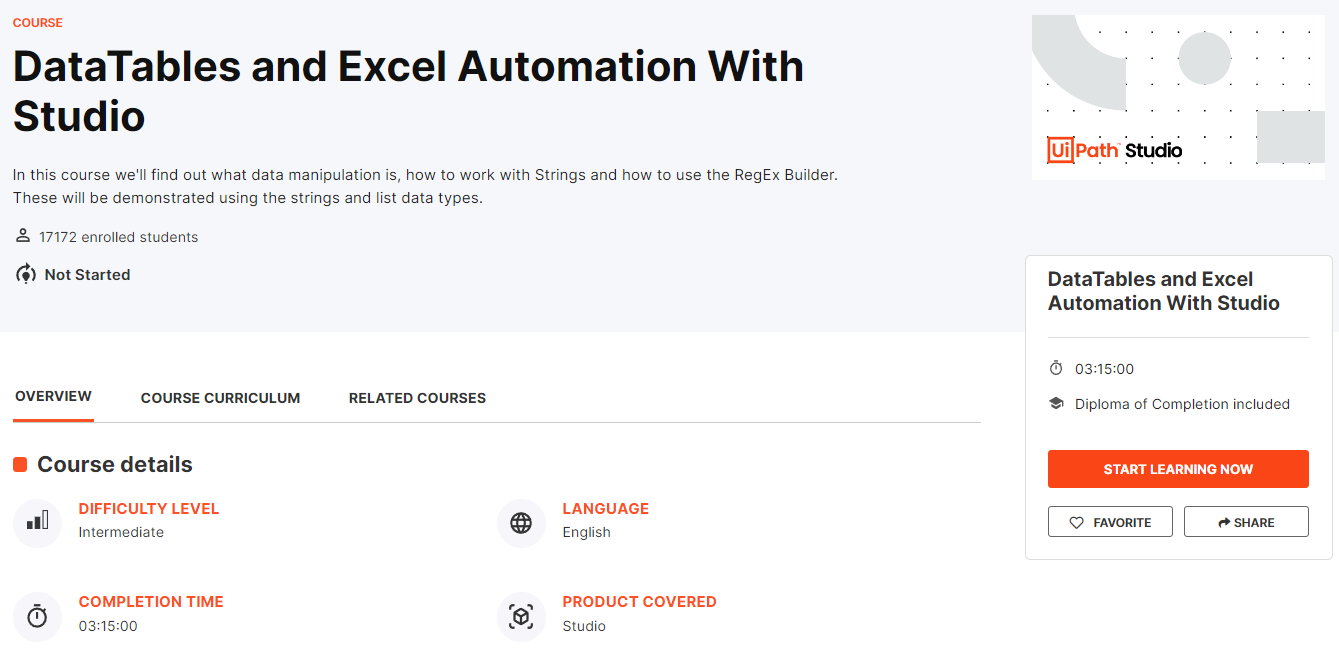Image resolution: width=1339 pixels, height=661 pixels.
Task: Click the Not Started progress status icon
Action: (26, 274)
